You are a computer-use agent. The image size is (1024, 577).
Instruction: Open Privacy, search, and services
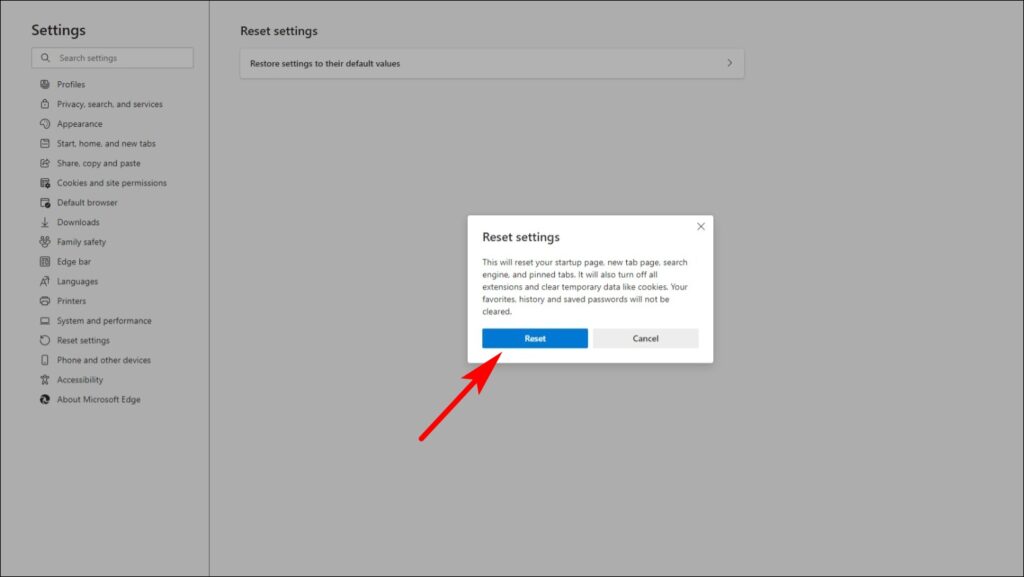pyautogui.click(x=110, y=104)
